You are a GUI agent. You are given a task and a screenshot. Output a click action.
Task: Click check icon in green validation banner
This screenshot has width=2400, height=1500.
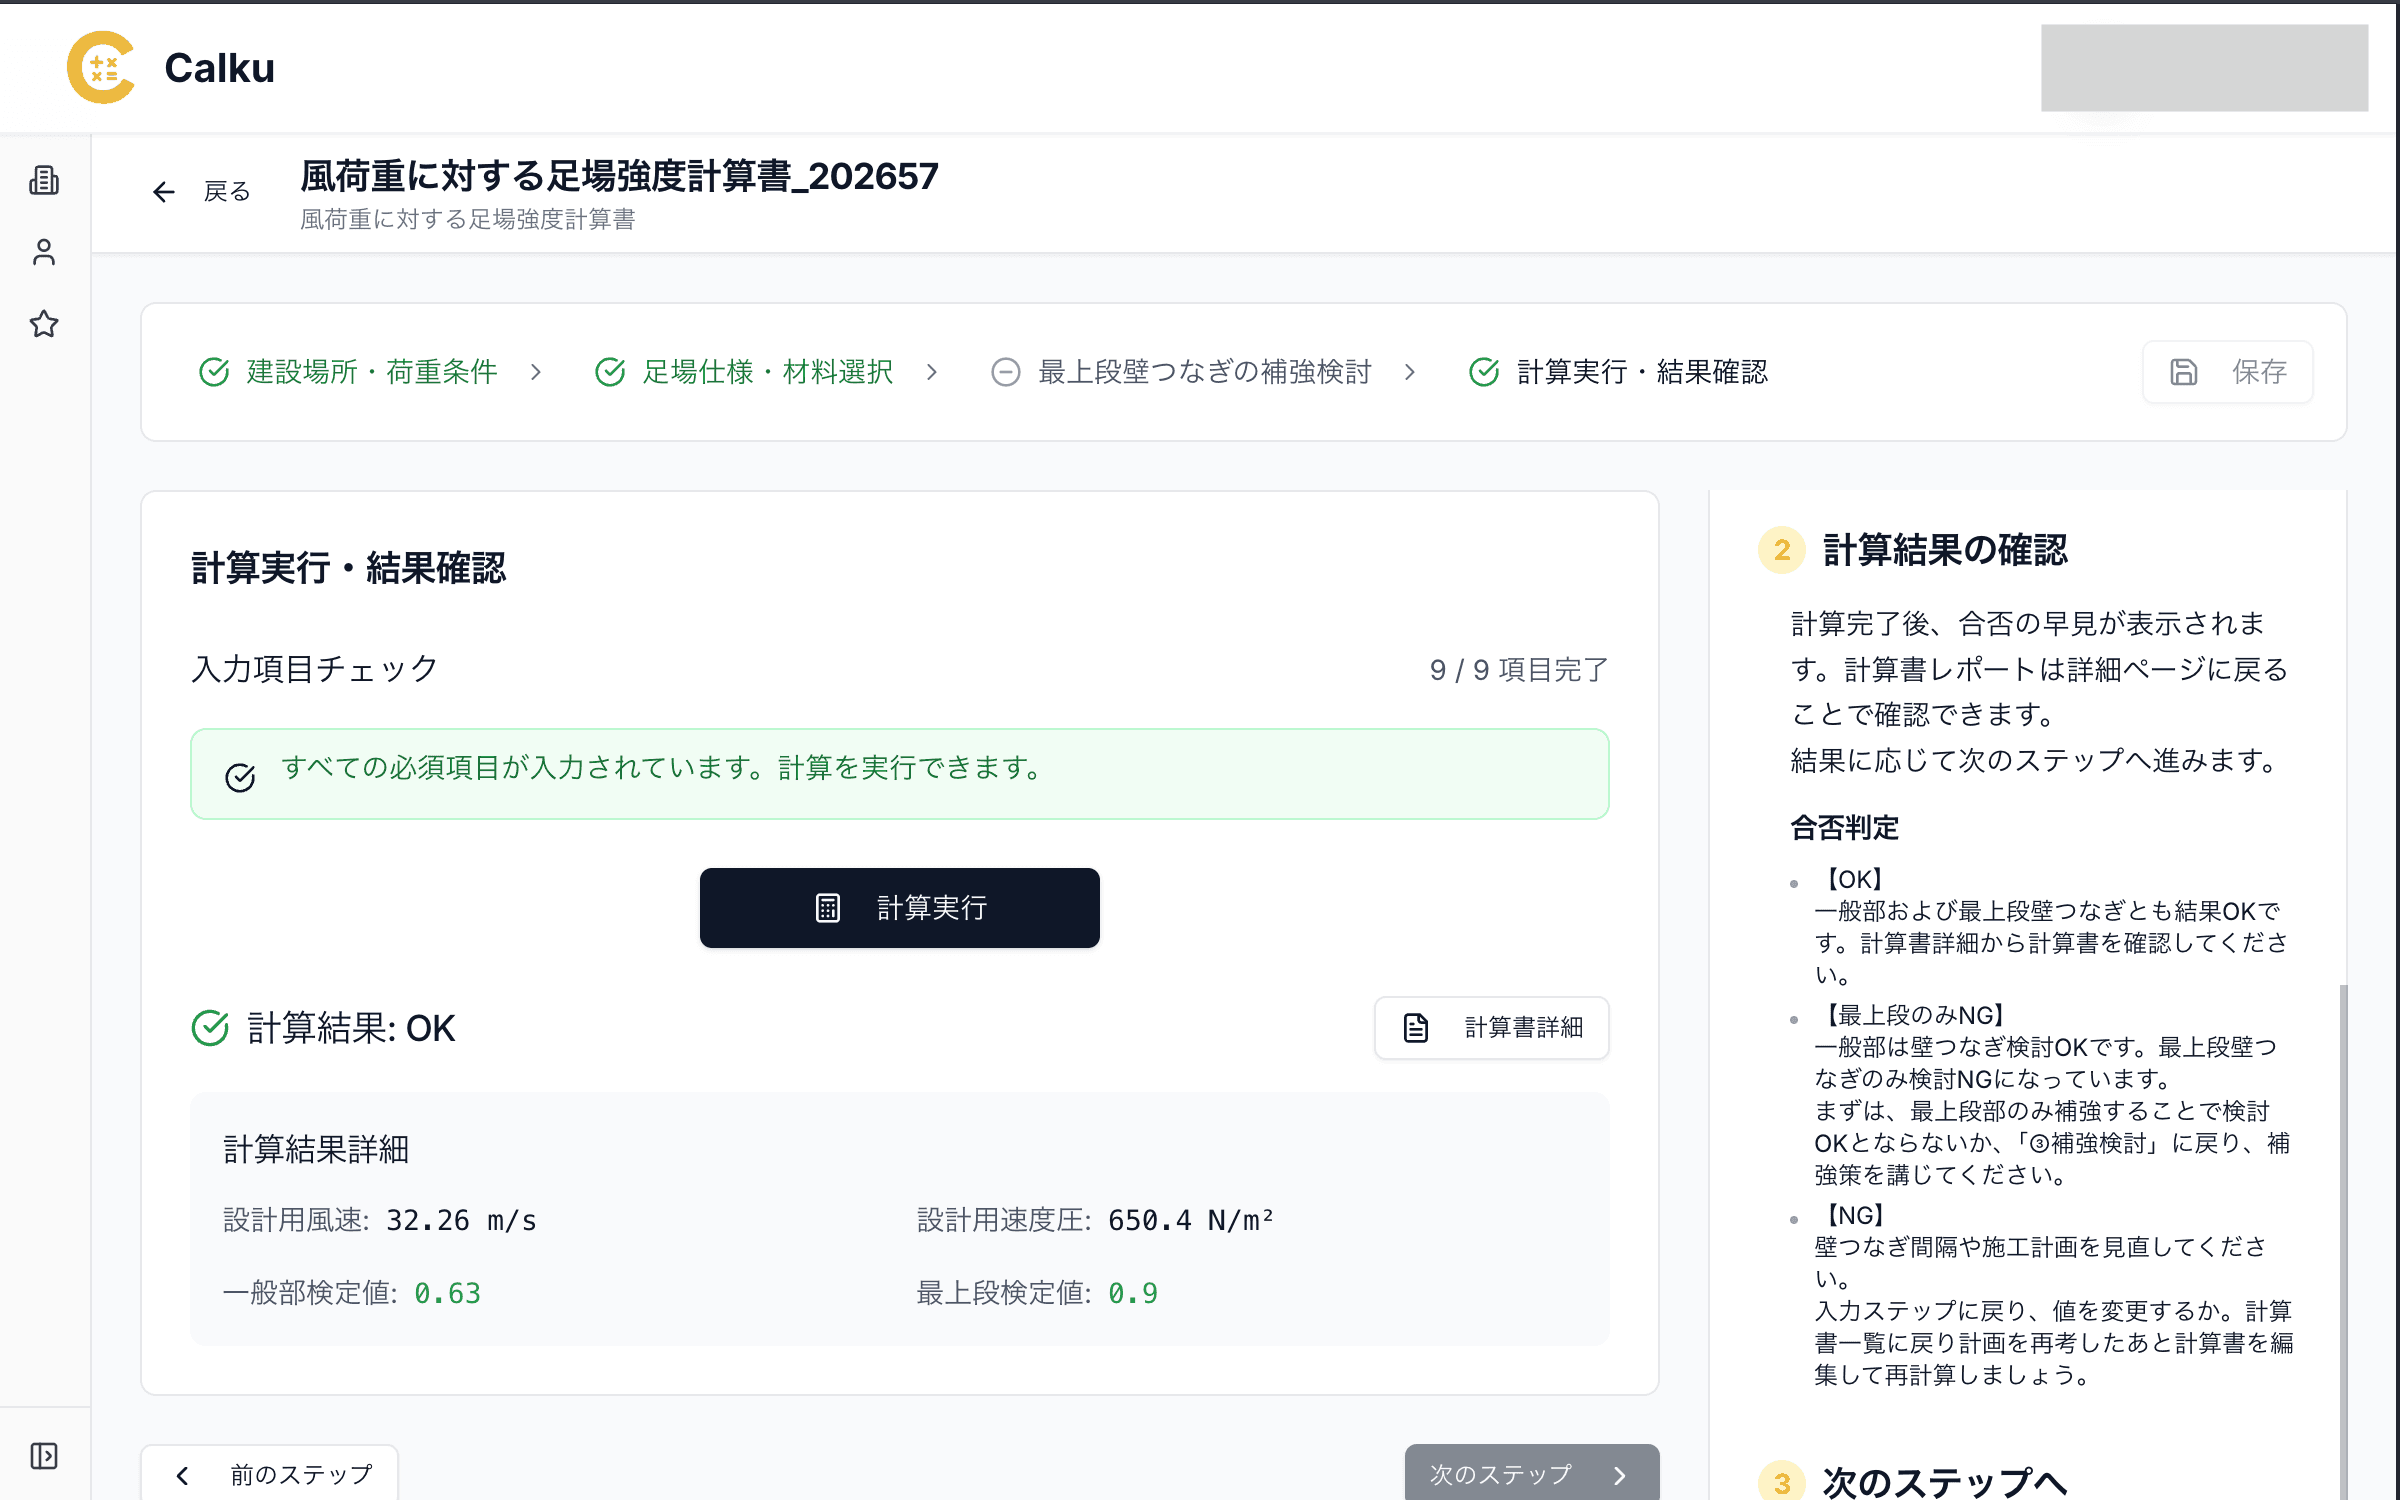[x=240, y=777]
